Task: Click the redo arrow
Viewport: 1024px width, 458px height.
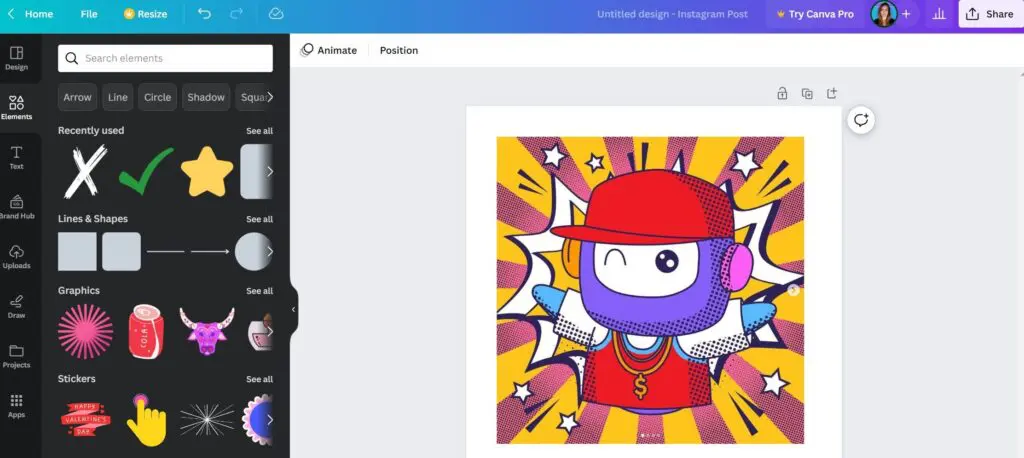Action: (x=237, y=14)
